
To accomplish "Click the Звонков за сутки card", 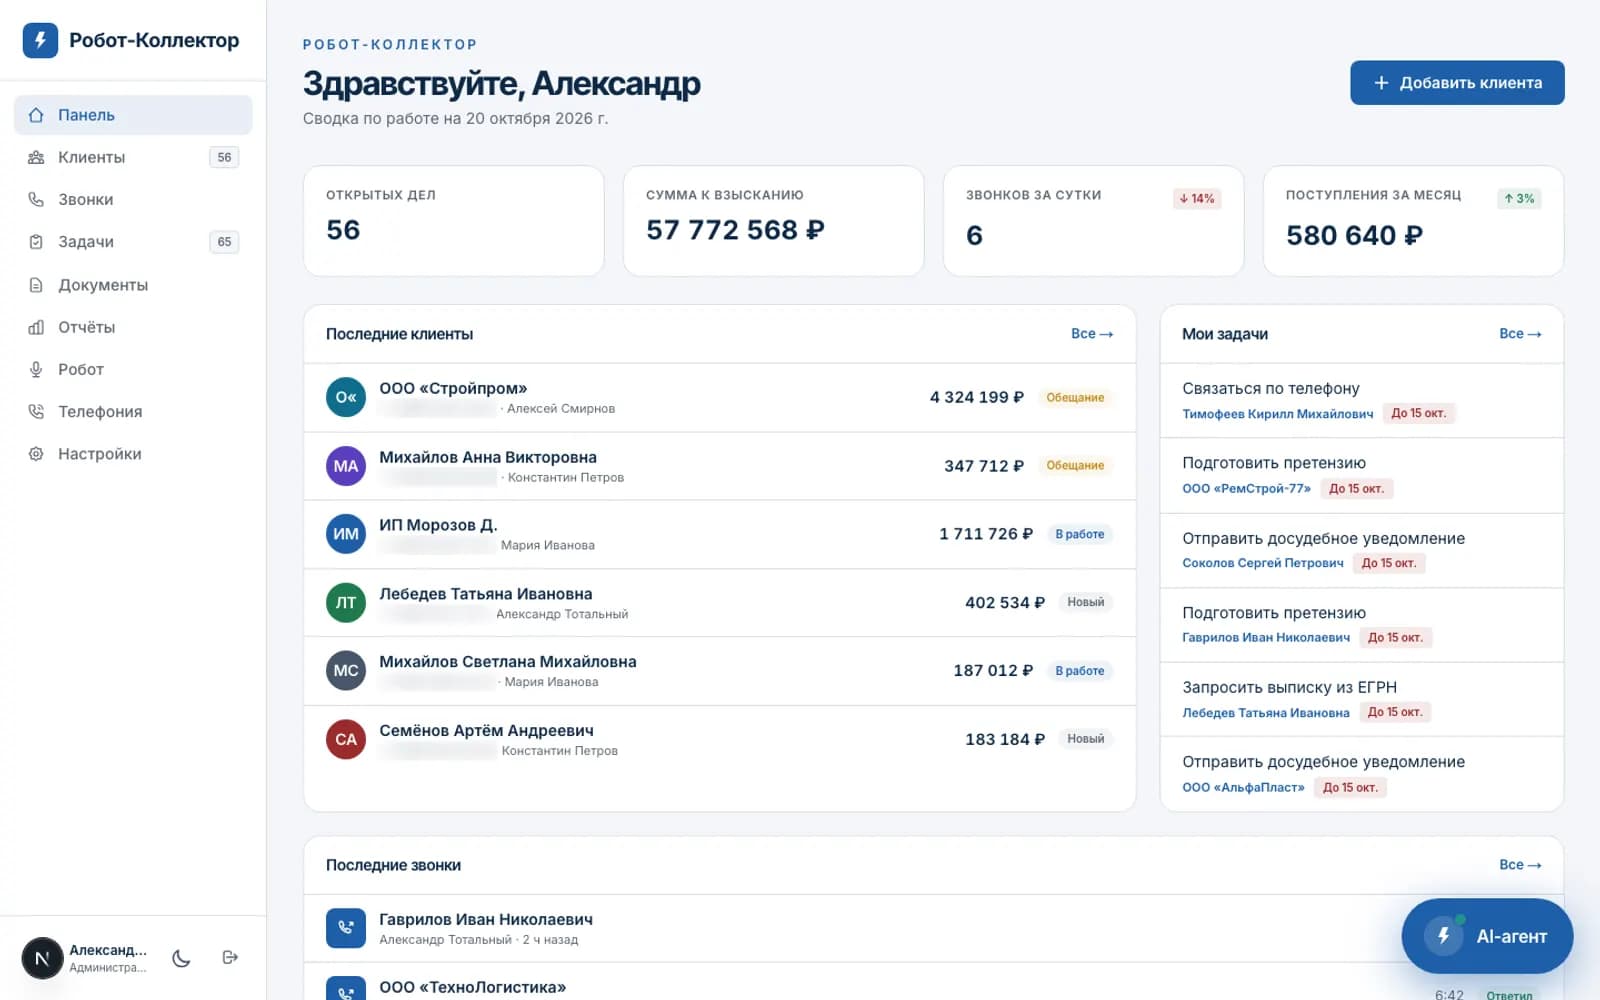I will pos(1094,221).
